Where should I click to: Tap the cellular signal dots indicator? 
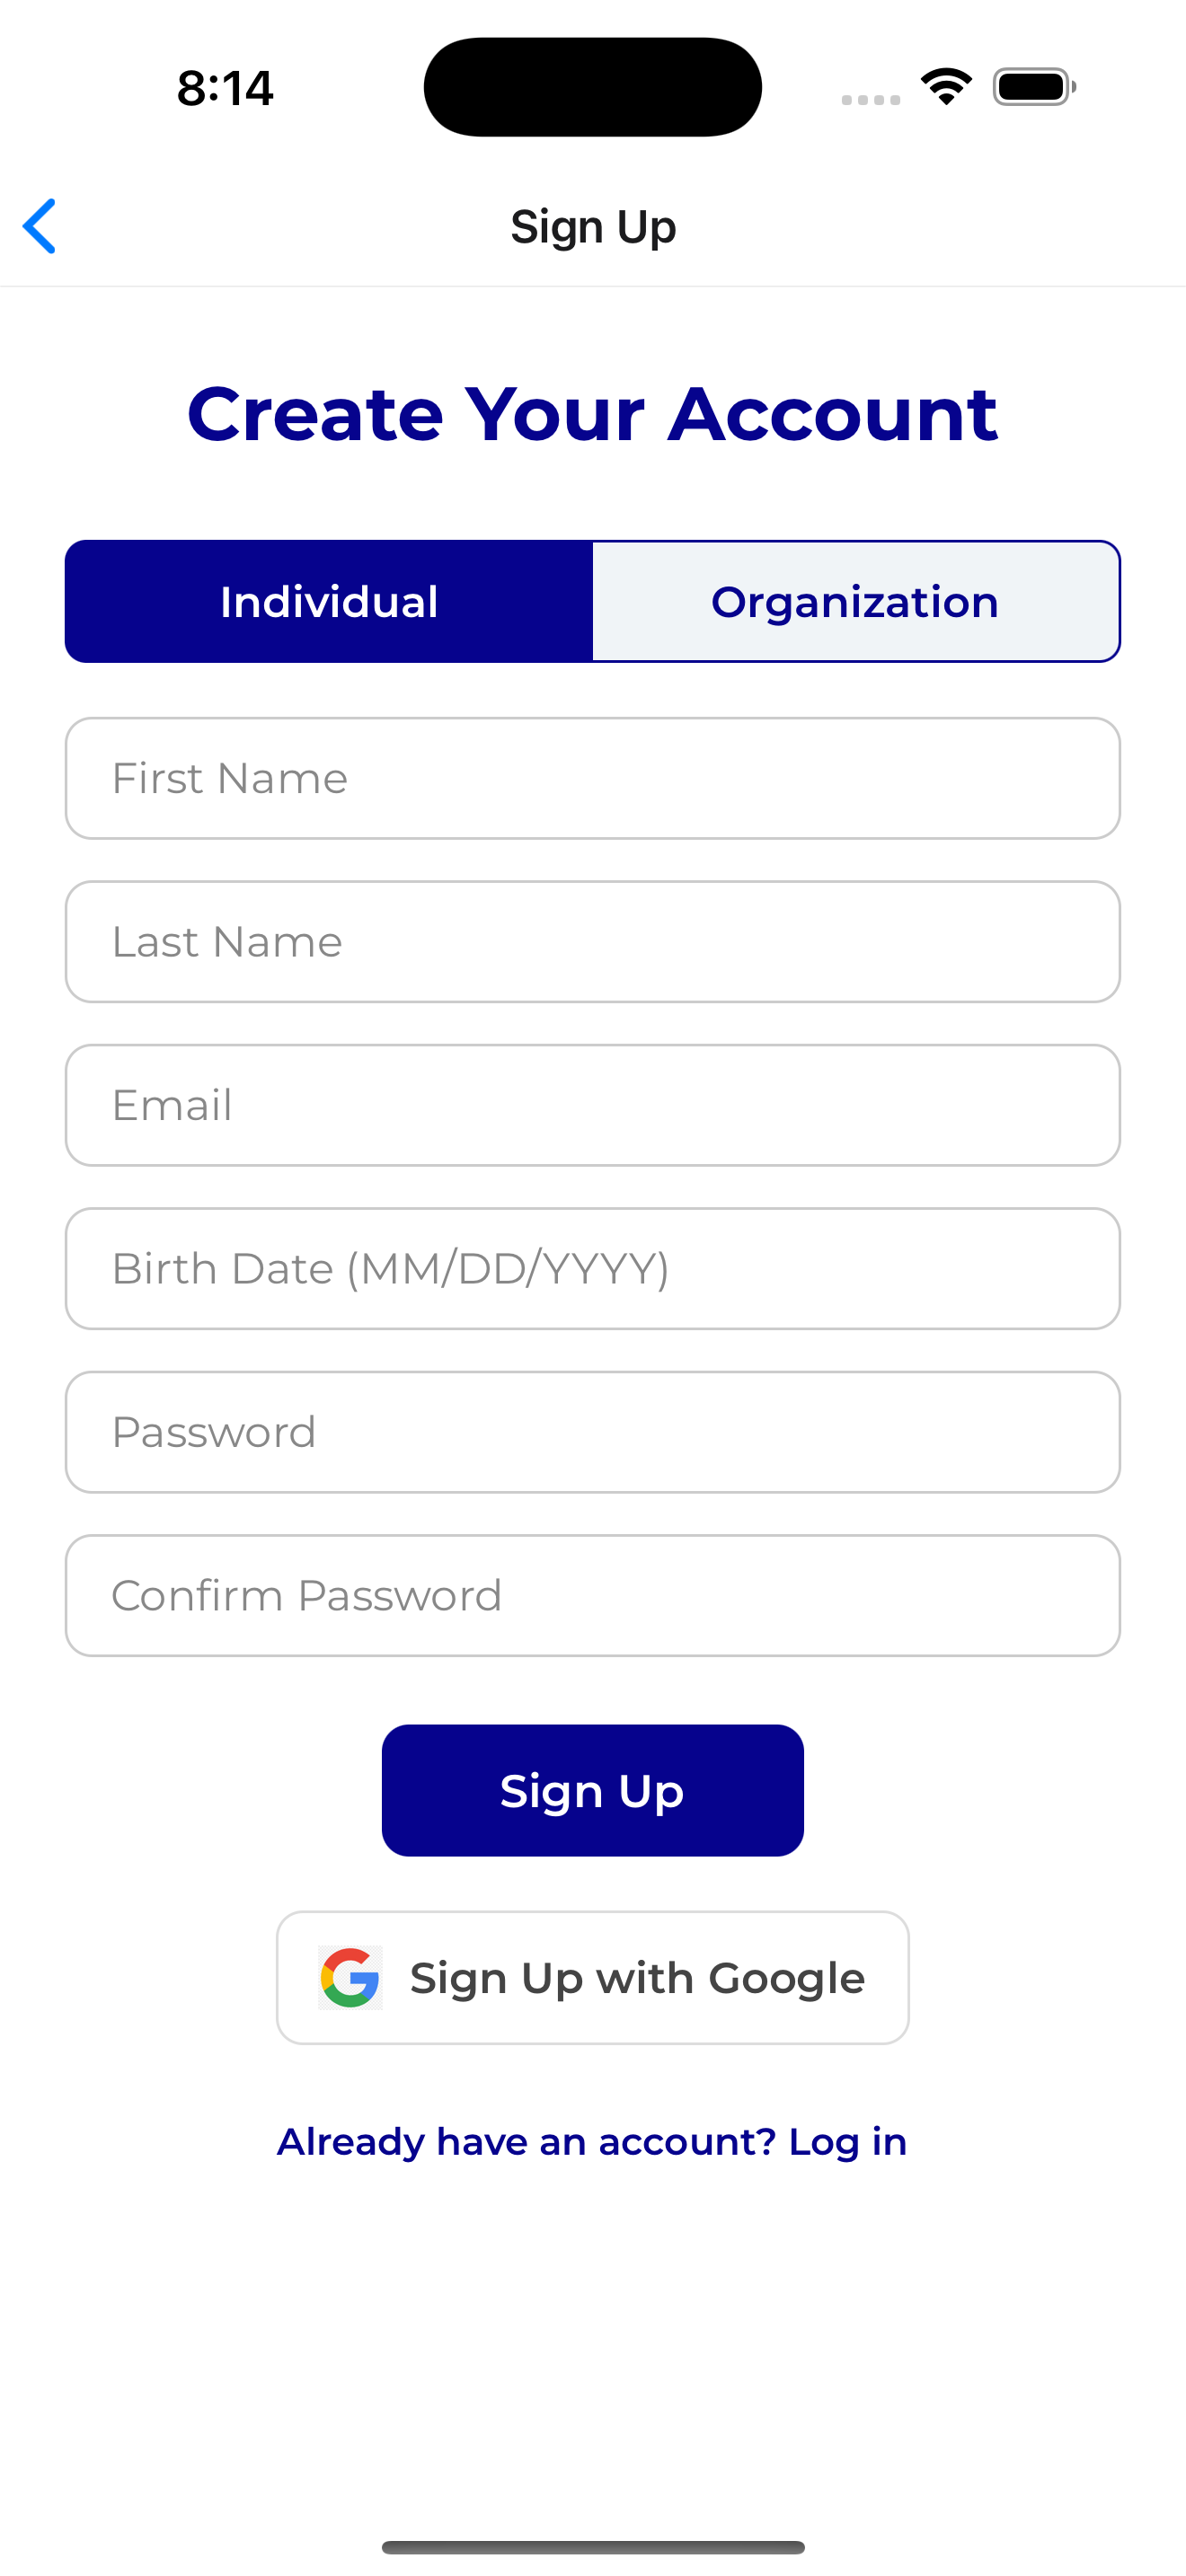[870, 99]
